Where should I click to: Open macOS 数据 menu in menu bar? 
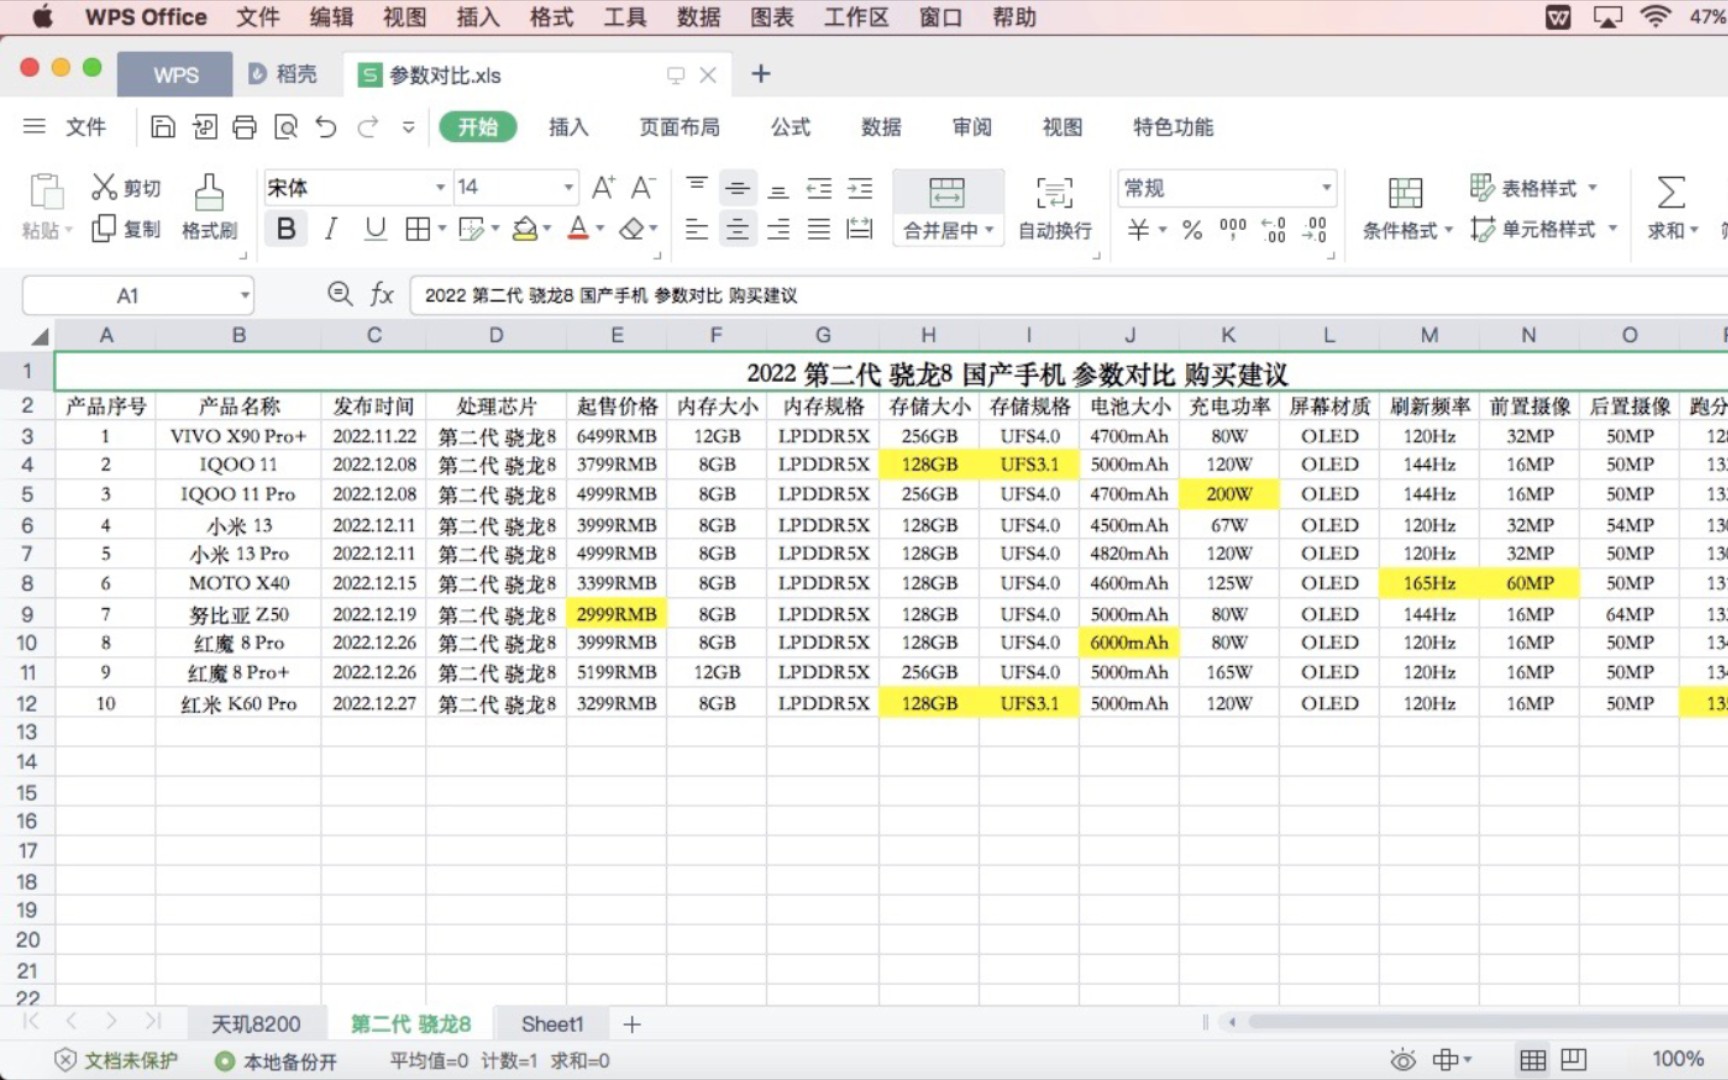tap(699, 17)
